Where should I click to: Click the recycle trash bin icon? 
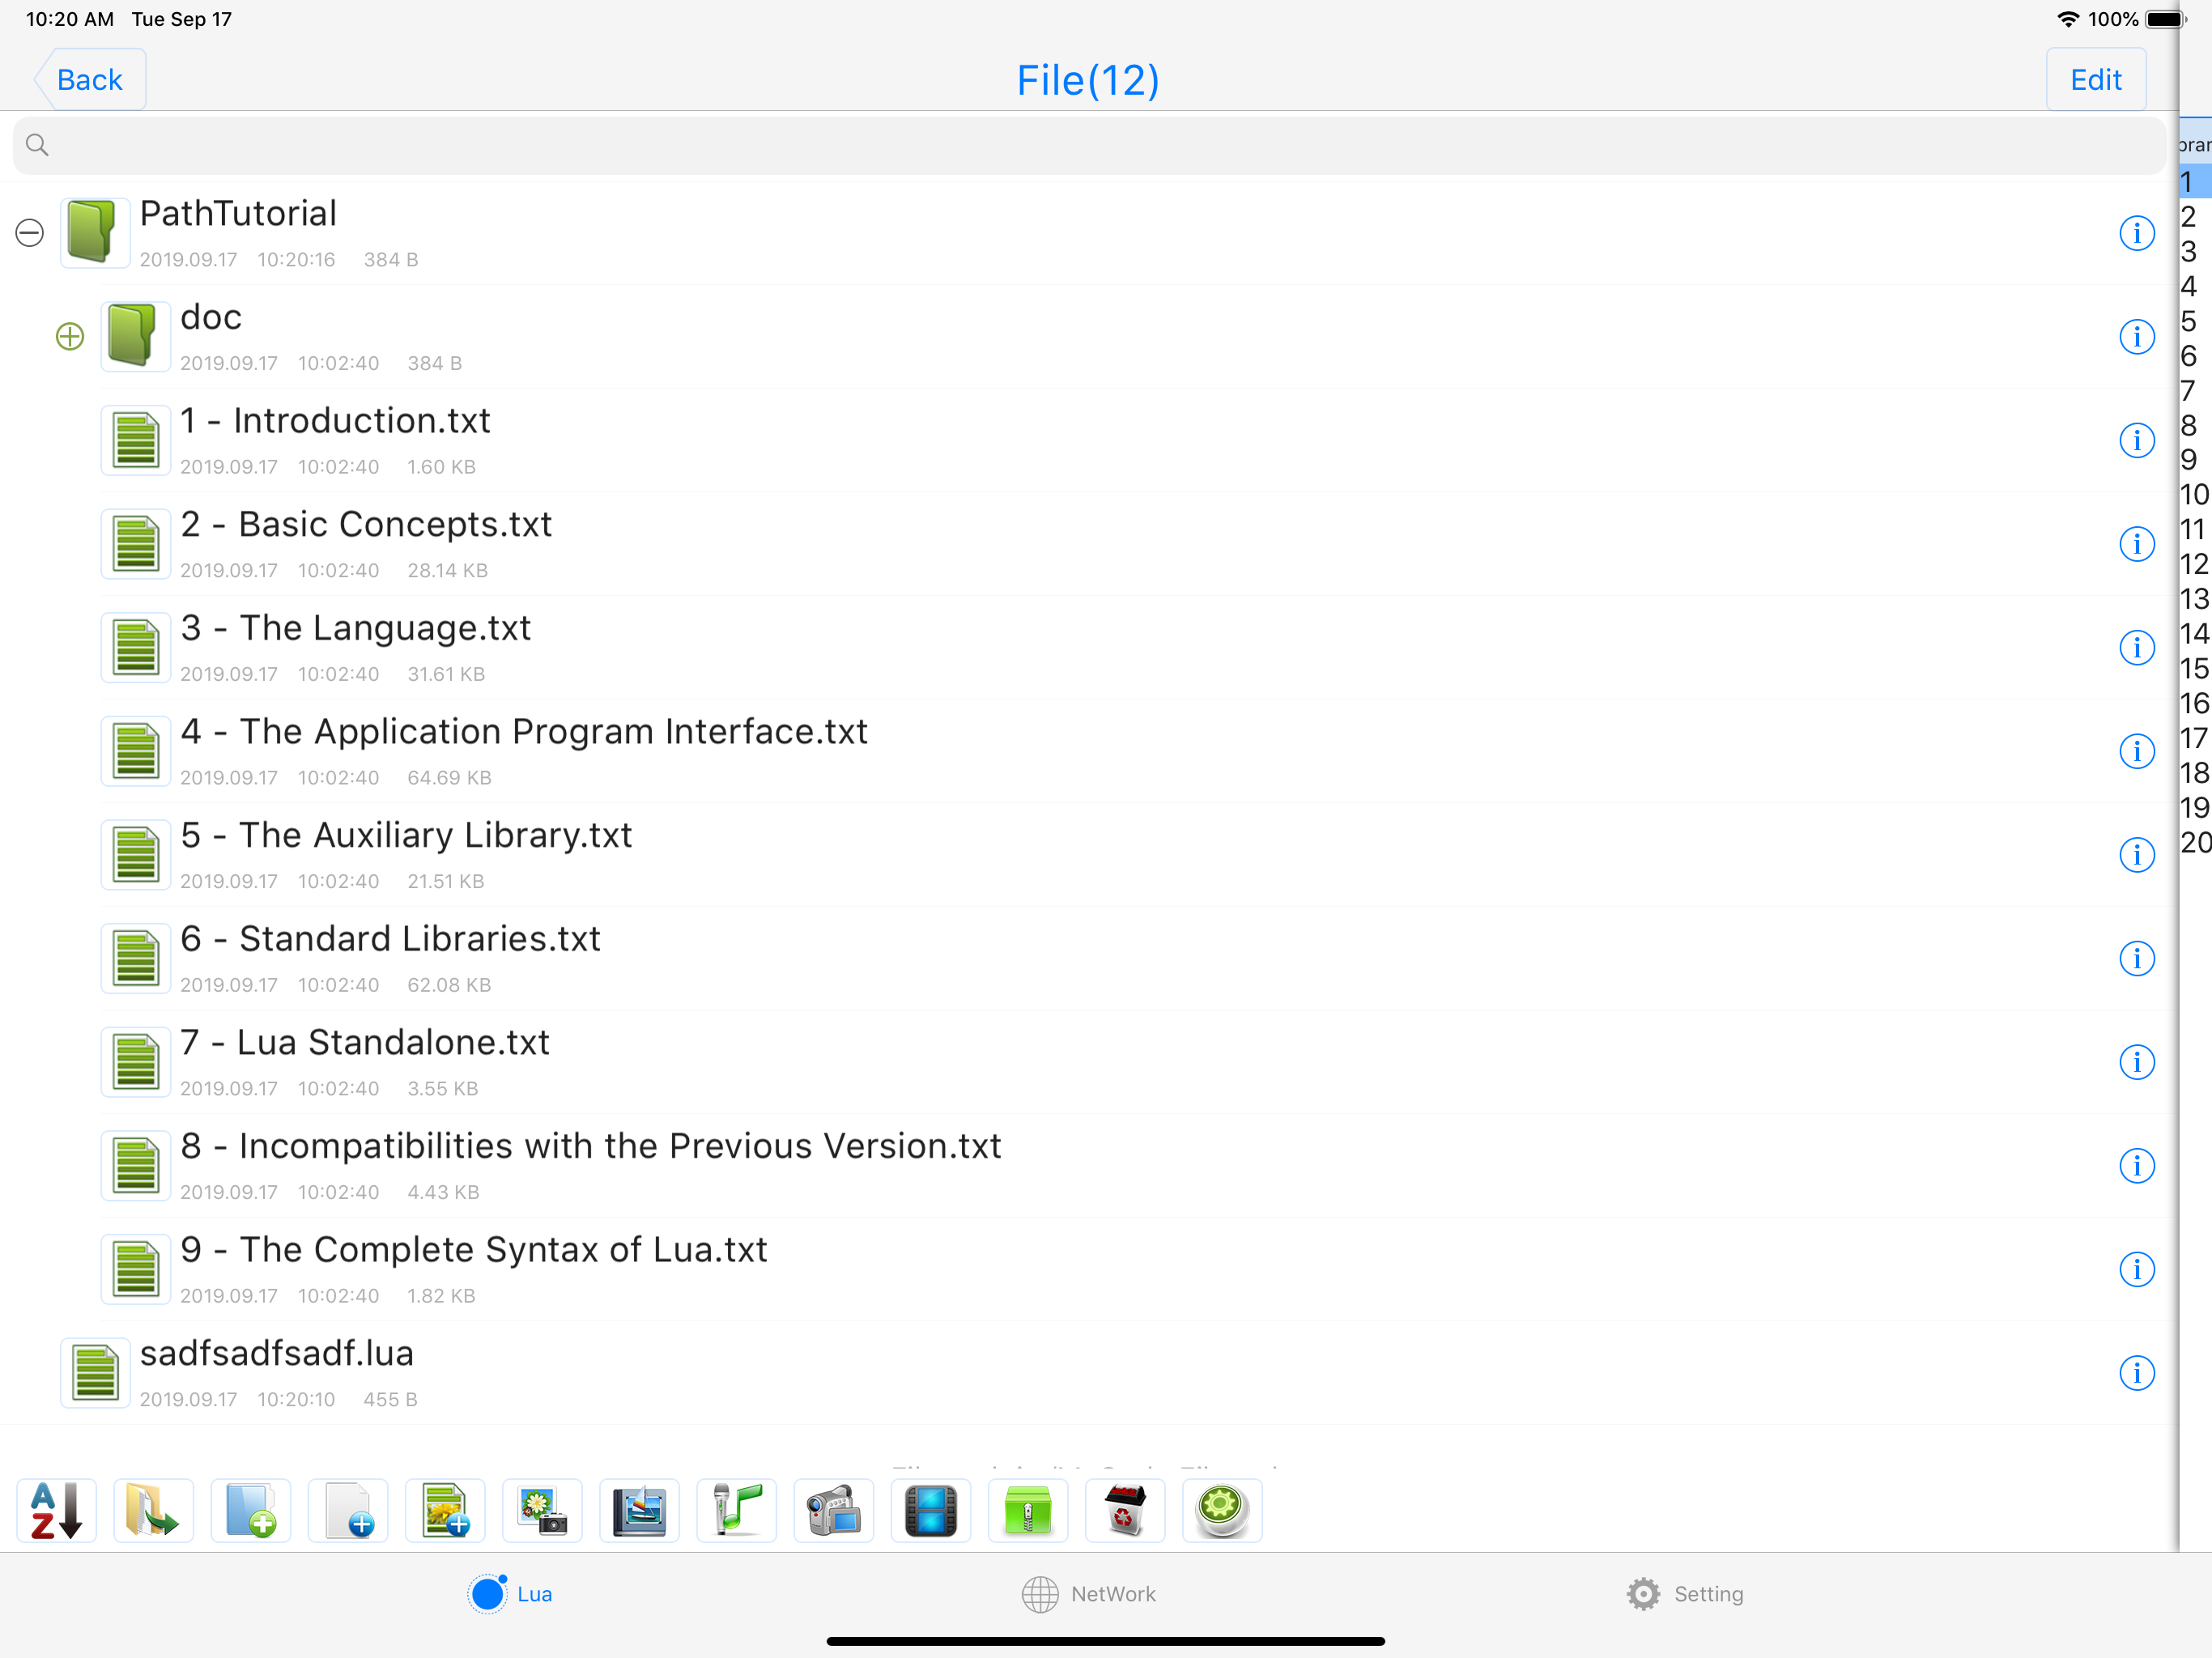click(1124, 1510)
